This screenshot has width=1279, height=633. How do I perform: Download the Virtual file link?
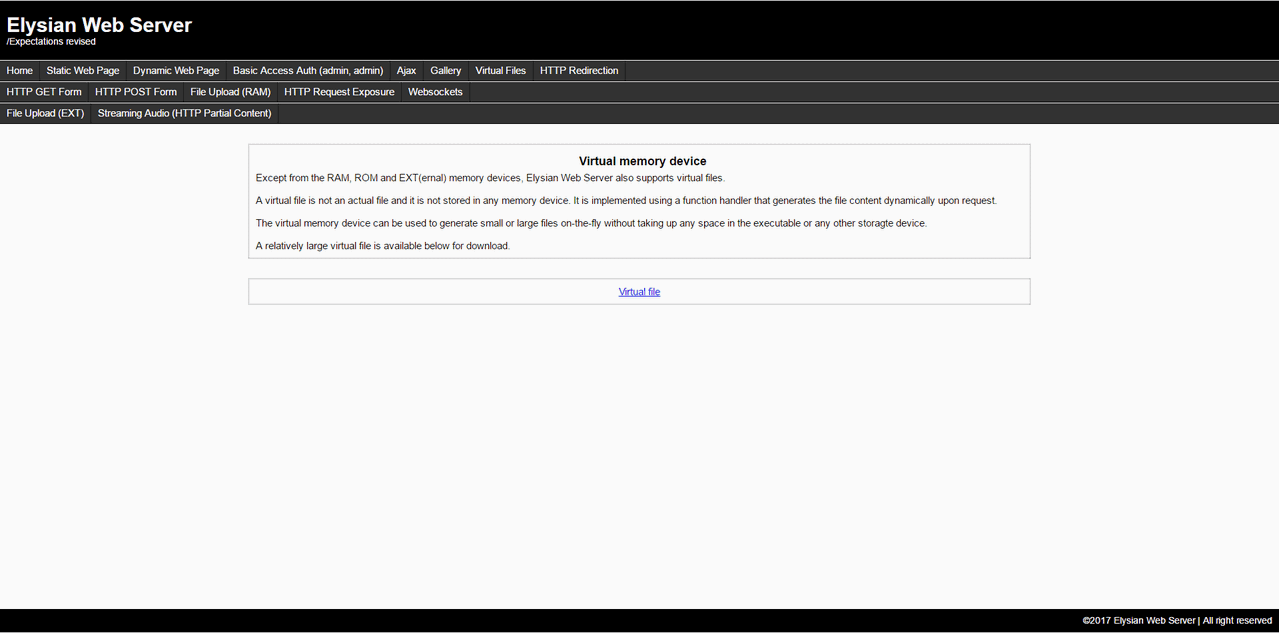tap(640, 292)
